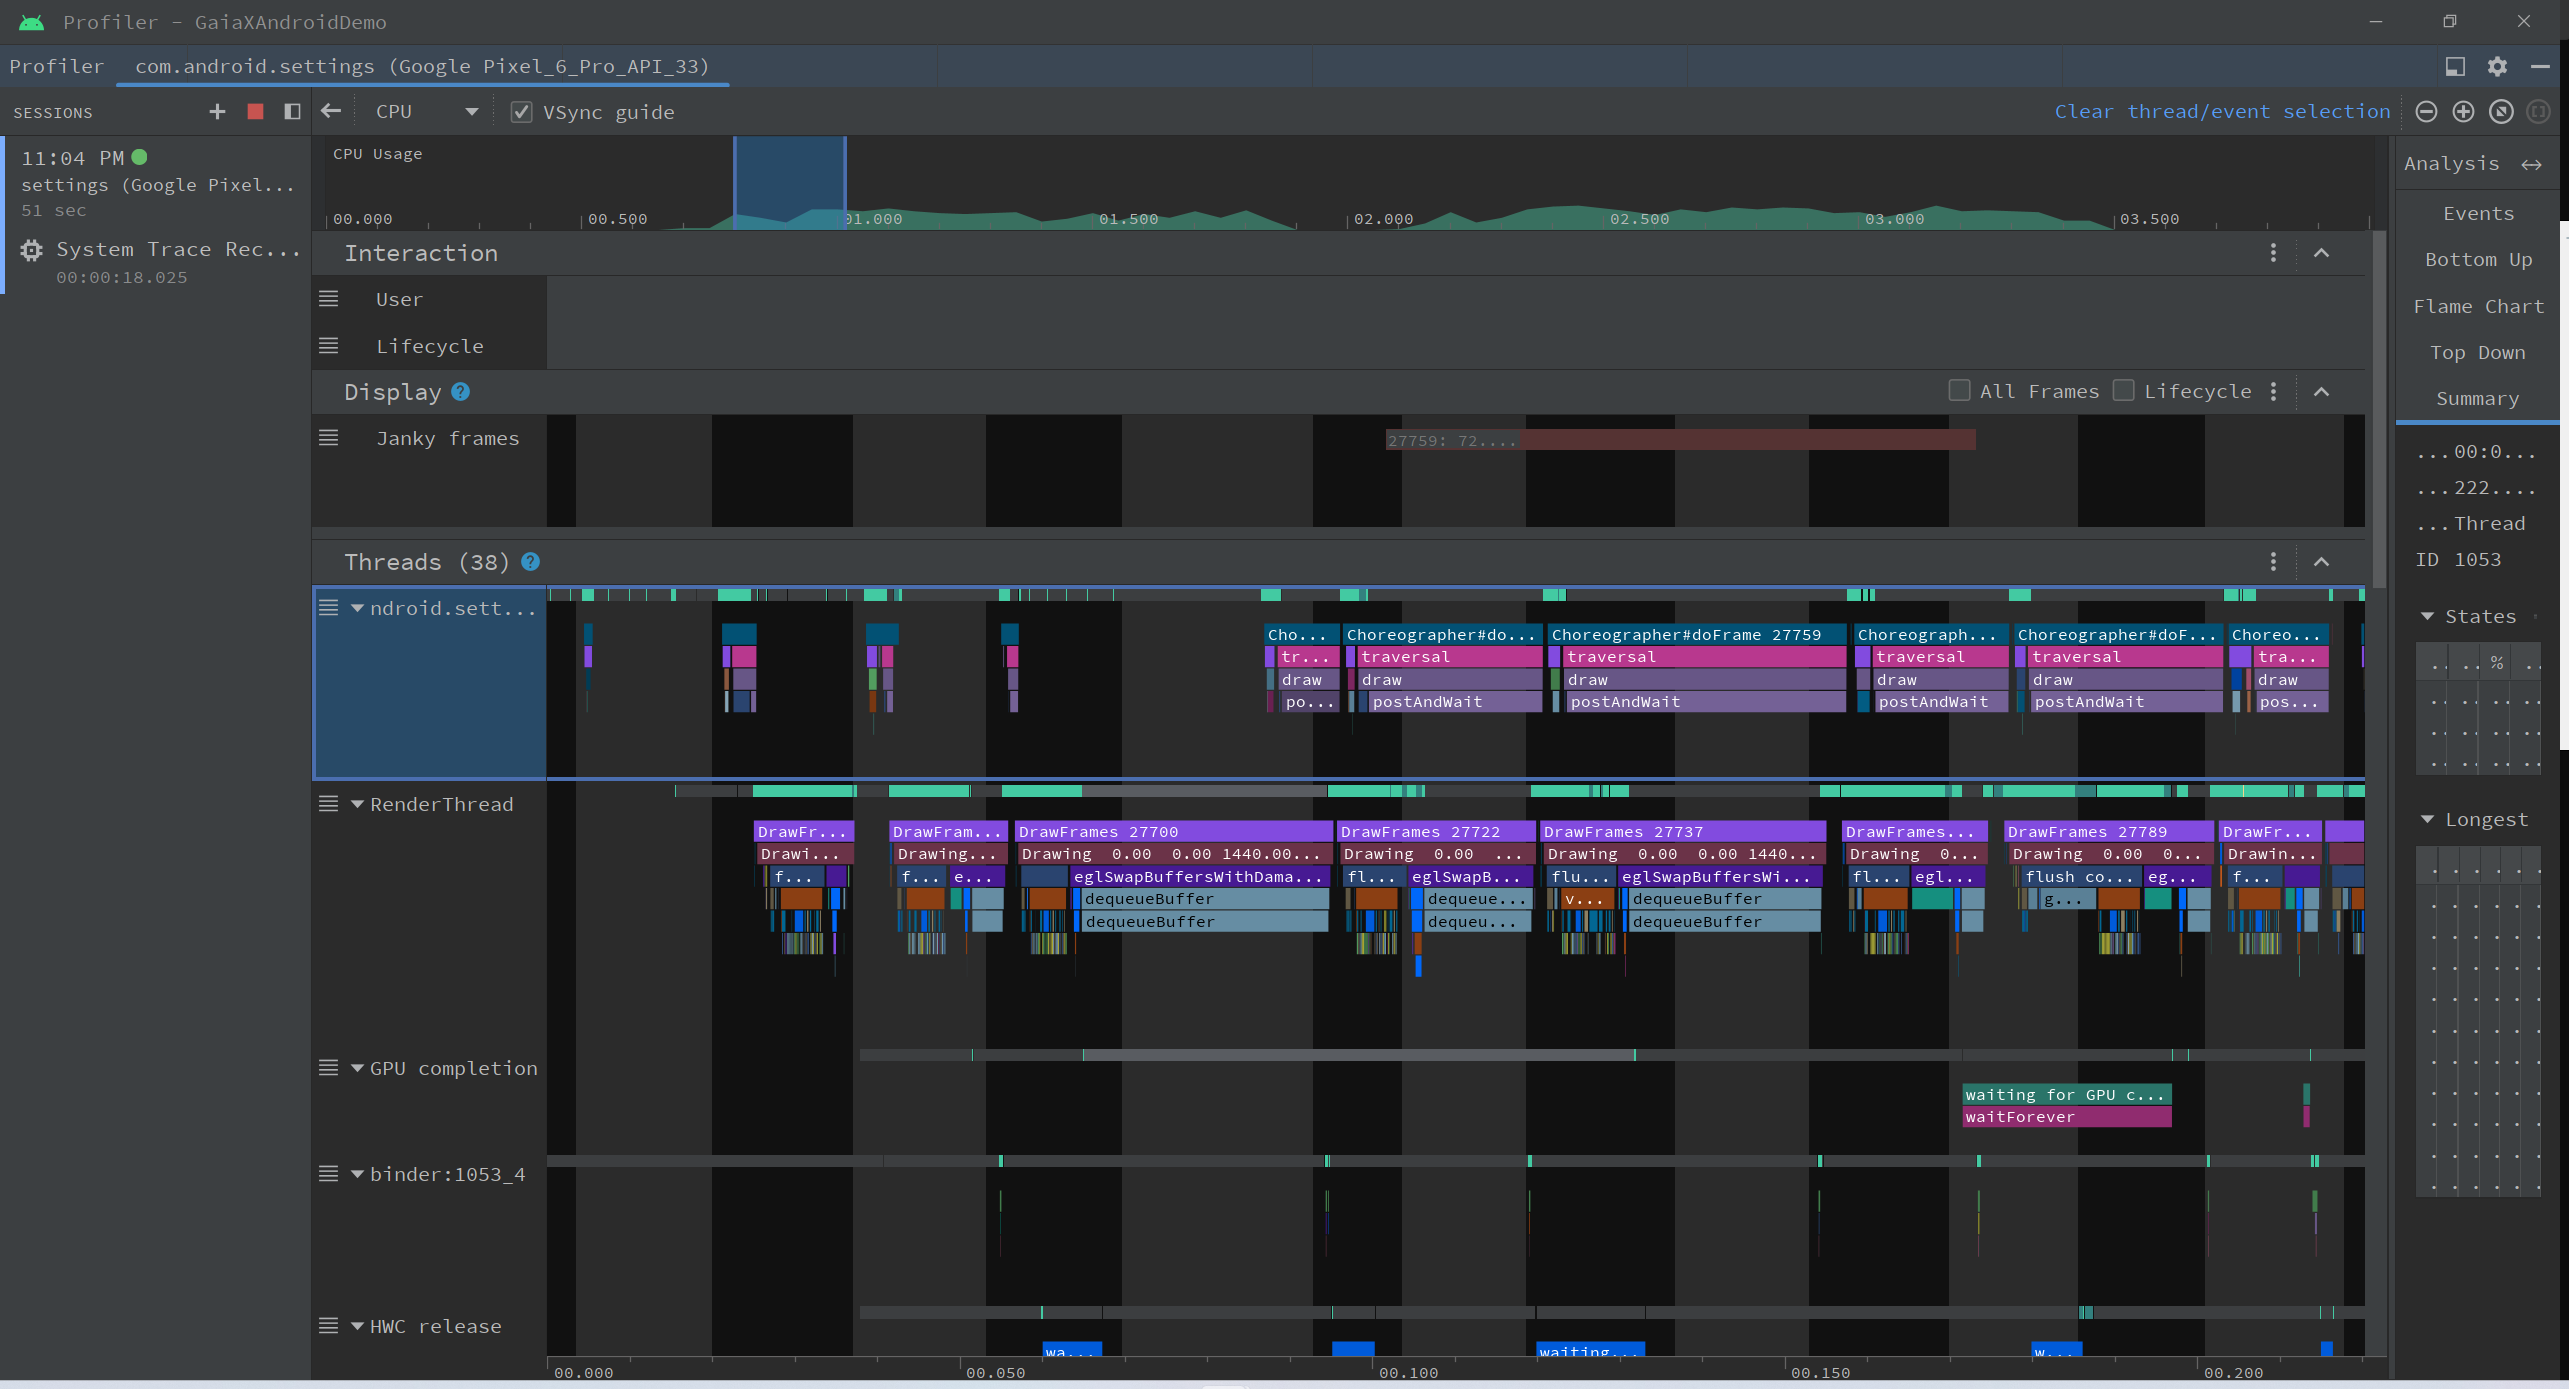Collapse the RenderThread track

tap(357, 804)
